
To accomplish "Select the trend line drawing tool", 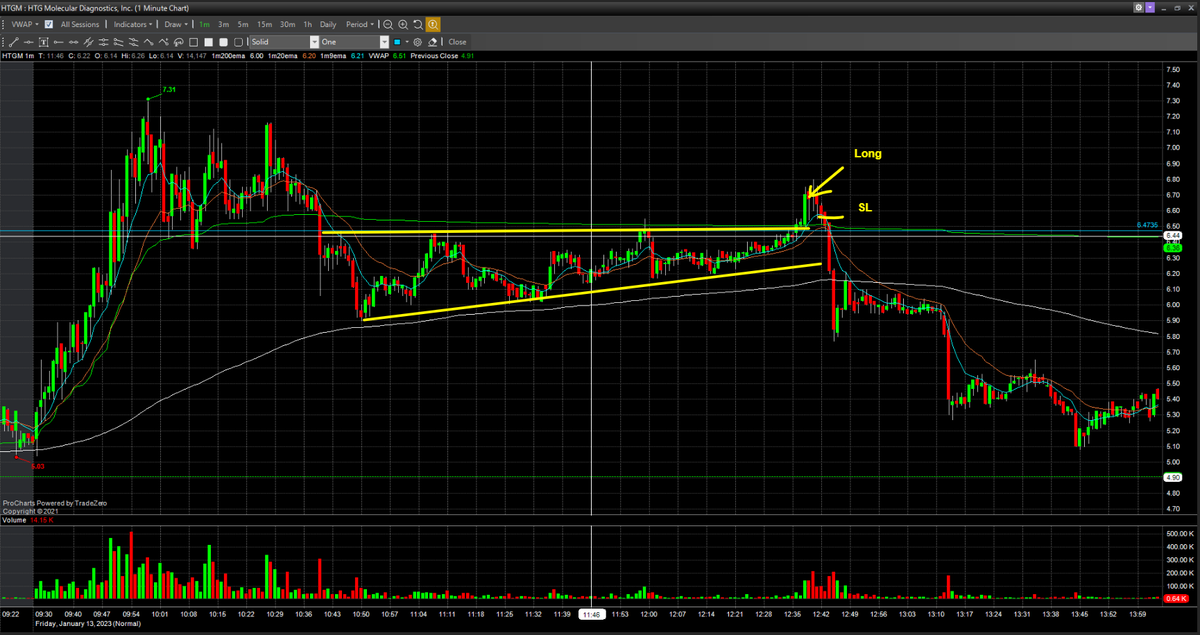I will click(x=13, y=42).
